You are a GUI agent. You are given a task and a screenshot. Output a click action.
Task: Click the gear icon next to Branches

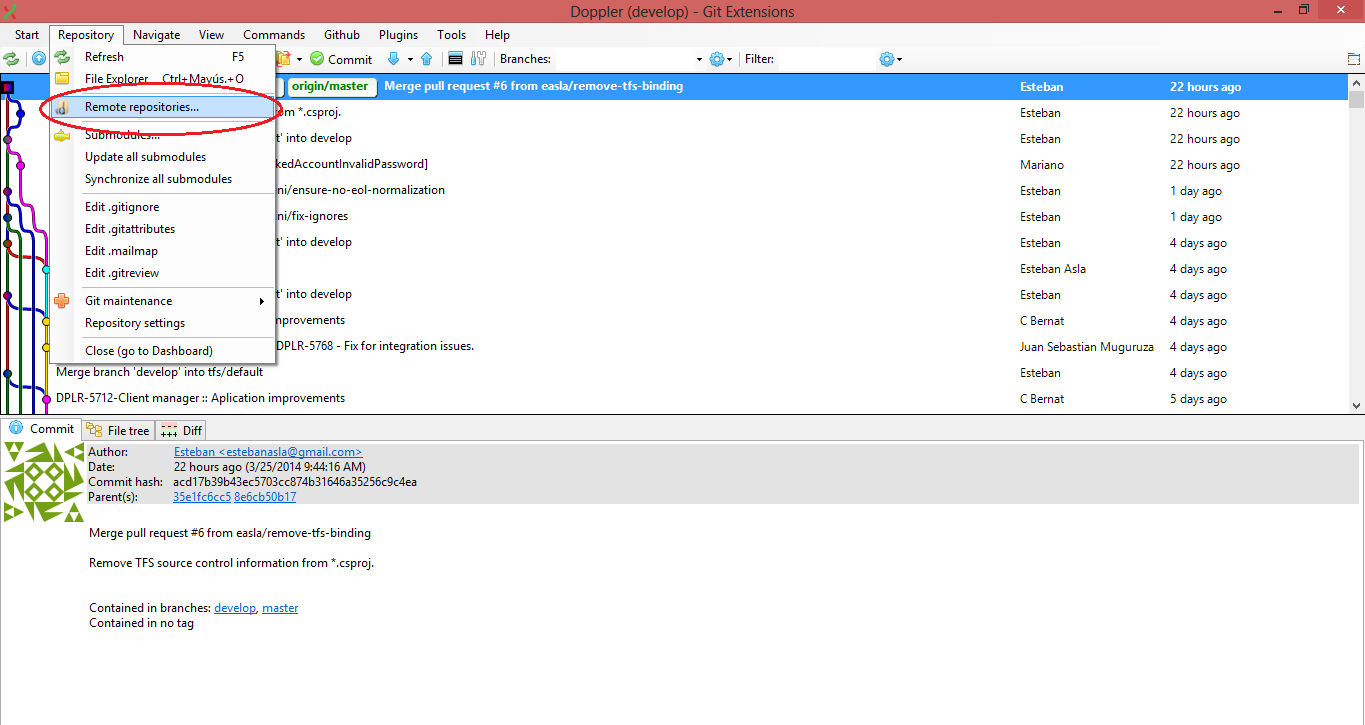pos(716,59)
